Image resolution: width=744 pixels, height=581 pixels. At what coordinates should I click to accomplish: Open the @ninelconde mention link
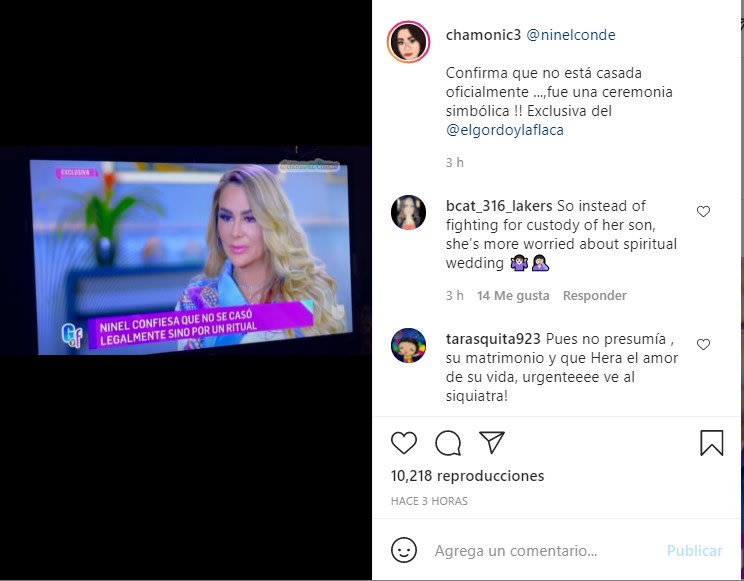pos(571,35)
